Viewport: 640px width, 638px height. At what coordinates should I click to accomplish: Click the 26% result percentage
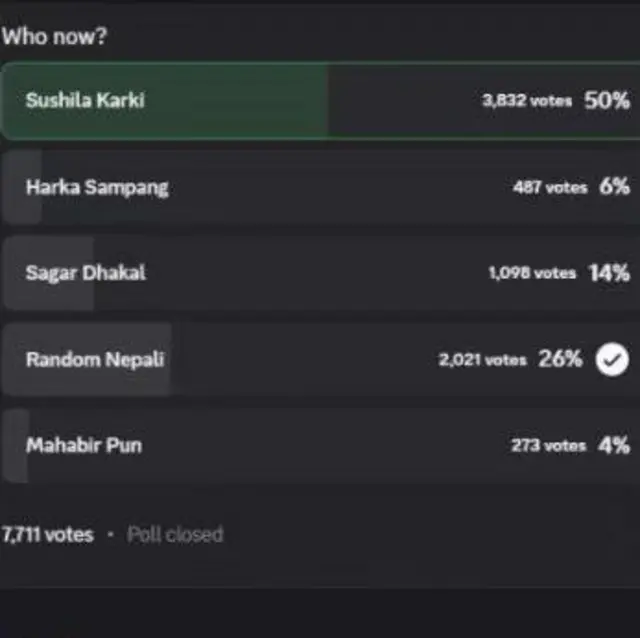click(560, 360)
